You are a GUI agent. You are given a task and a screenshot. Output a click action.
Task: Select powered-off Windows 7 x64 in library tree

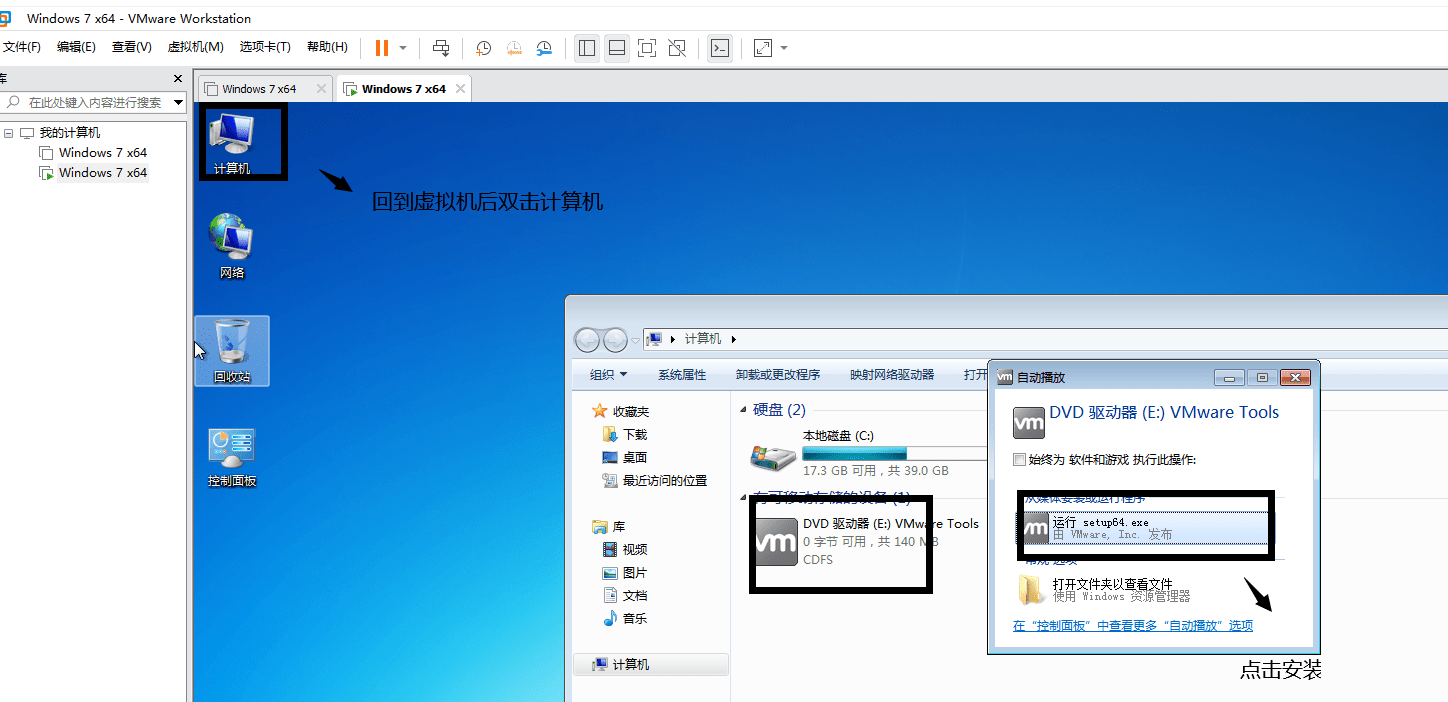tap(93, 153)
